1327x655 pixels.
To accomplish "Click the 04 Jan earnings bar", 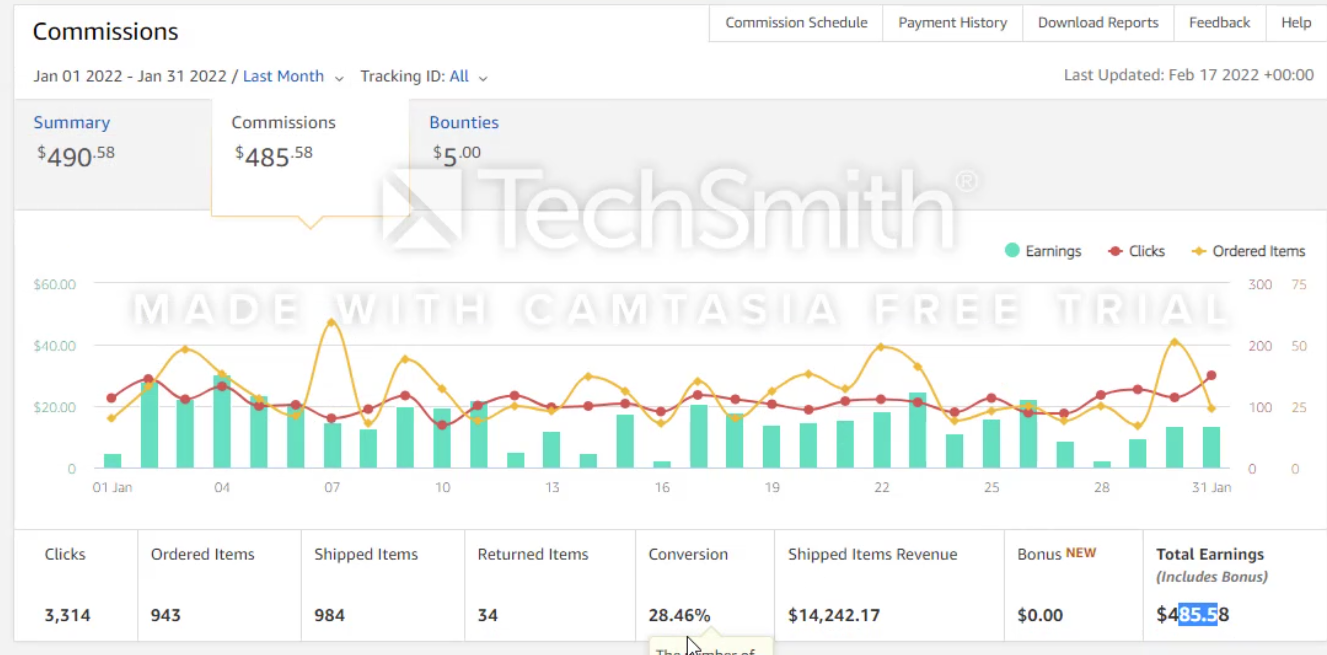I will [222, 422].
